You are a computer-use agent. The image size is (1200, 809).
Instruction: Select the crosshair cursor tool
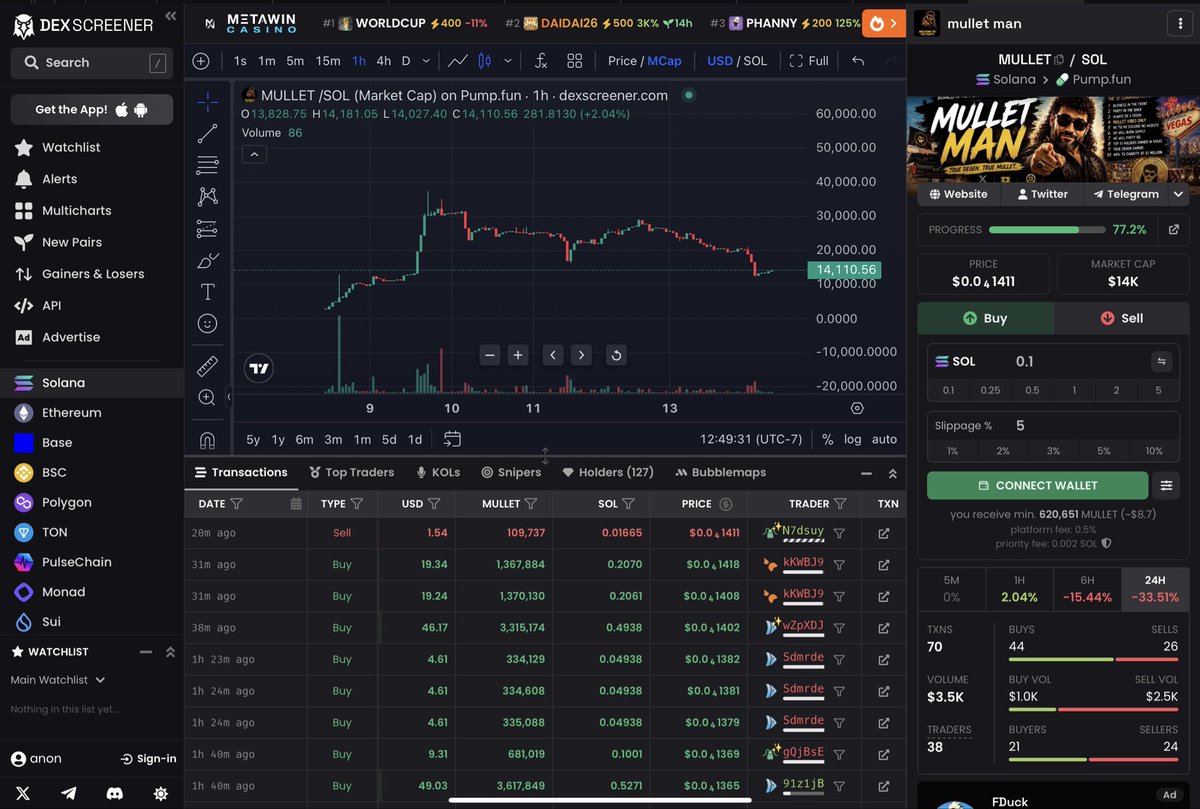coord(207,101)
